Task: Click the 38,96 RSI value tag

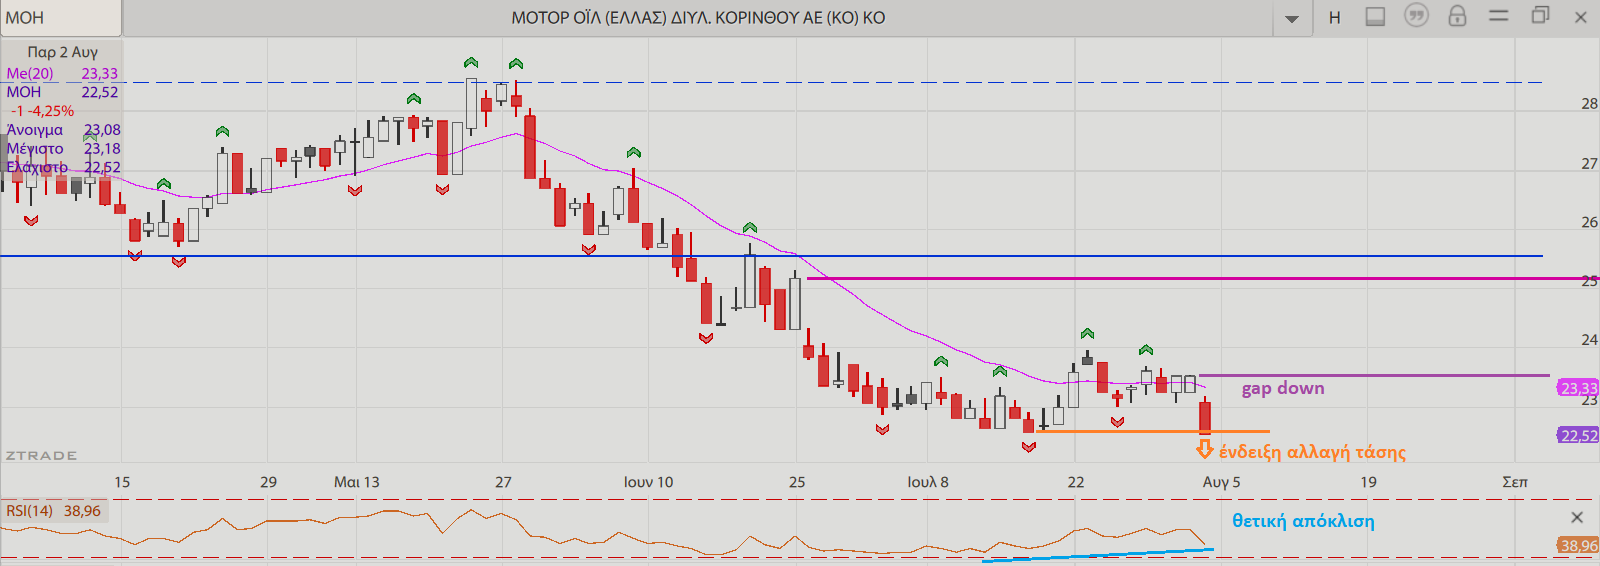Action: coord(1578,545)
